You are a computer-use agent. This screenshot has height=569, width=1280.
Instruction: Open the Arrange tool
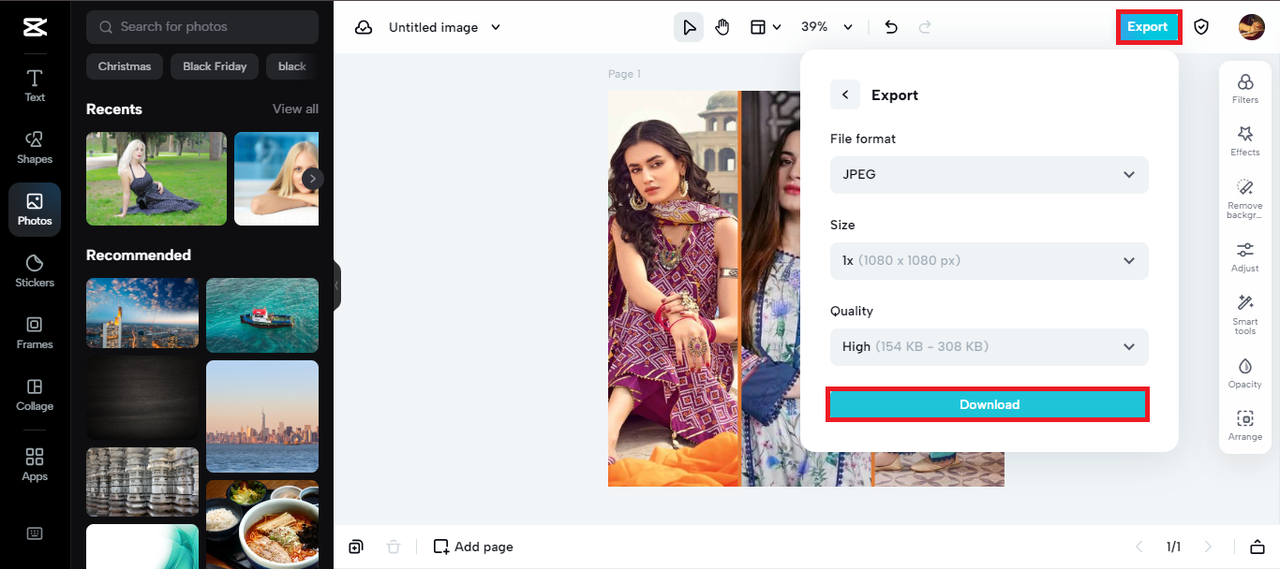(1245, 425)
